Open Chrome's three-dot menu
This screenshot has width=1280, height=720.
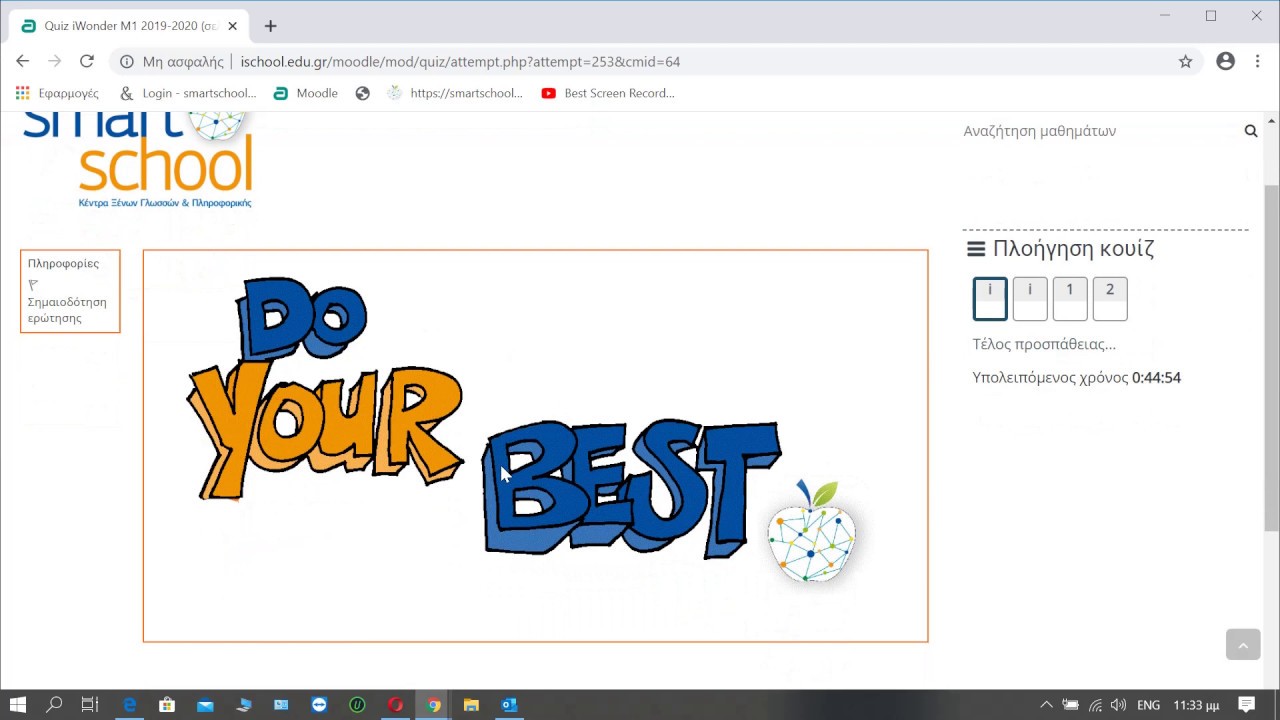coord(1257,61)
